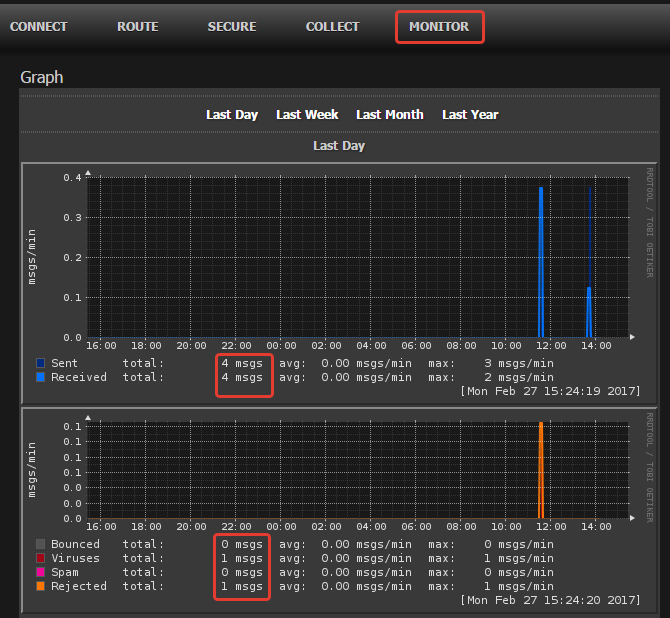This screenshot has width=670, height=618.
Task: Open the SECURE menu
Action: pyautogui.click(x=232, y=26)
